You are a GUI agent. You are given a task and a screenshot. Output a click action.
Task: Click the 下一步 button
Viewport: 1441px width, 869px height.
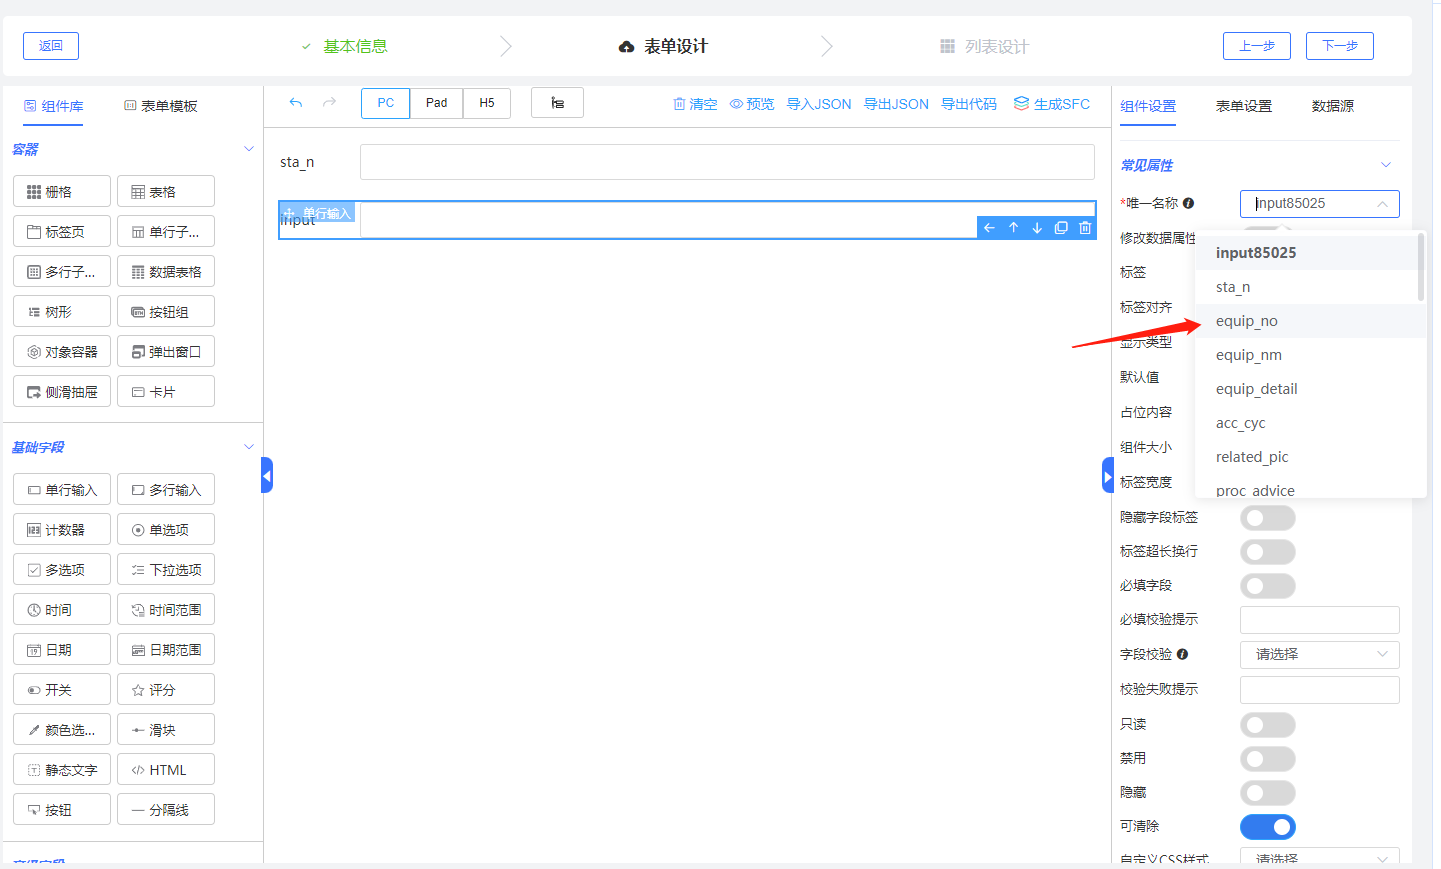[x=1339, y=46]
